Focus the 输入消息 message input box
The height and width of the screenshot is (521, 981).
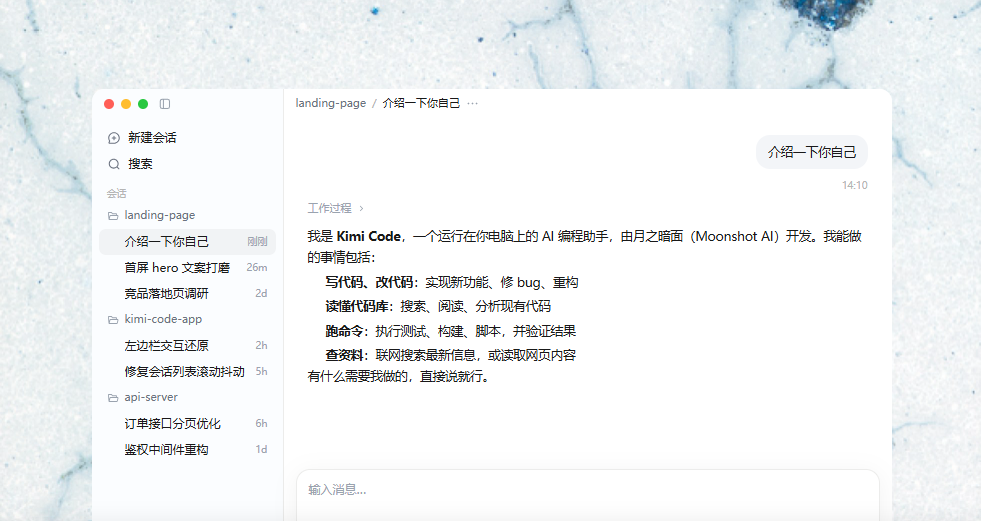click(587, 495)
